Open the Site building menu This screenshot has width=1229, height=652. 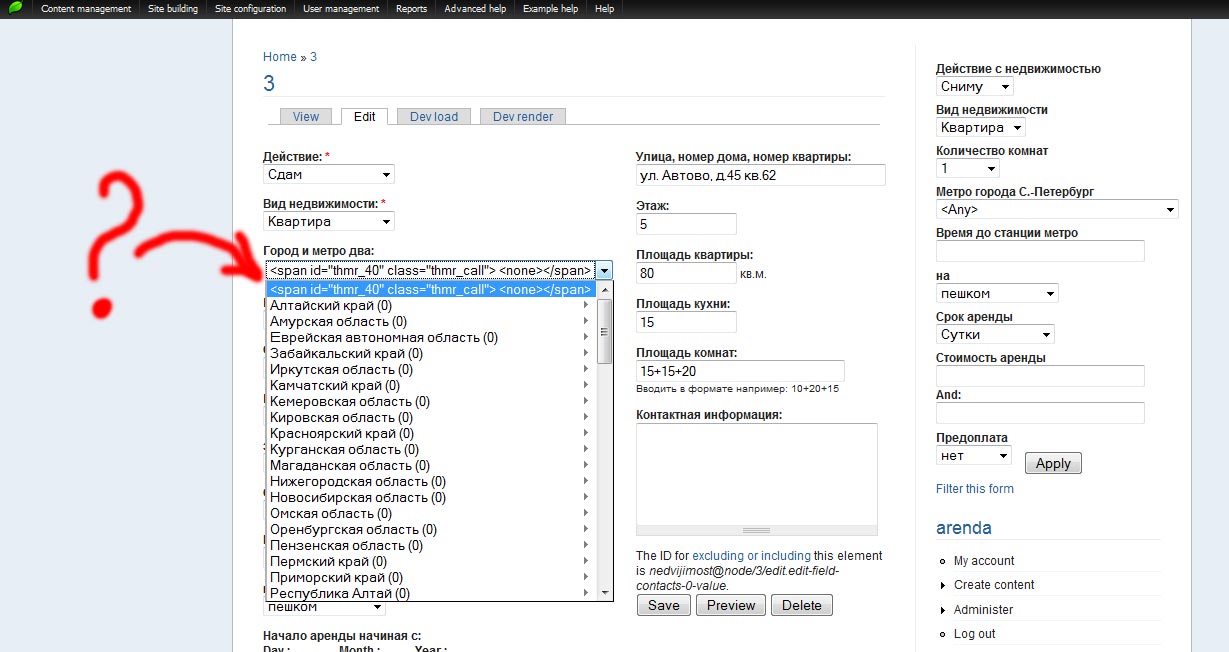click(x=172, y=8)
